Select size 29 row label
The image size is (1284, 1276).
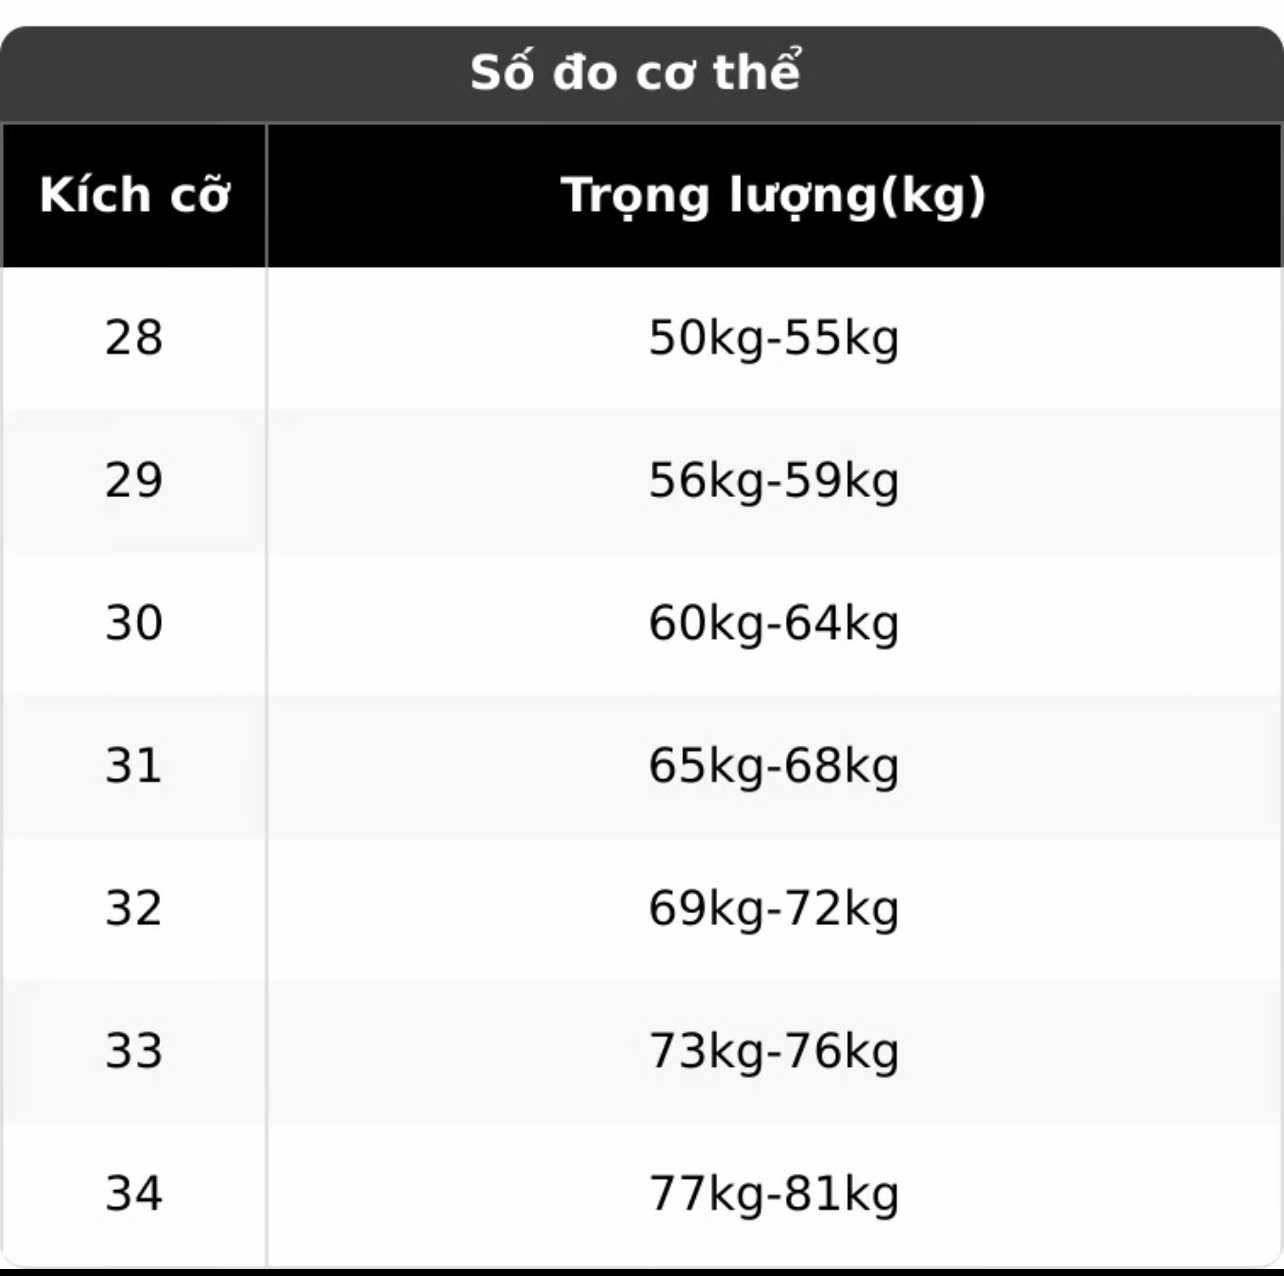[x=134, y=481]
